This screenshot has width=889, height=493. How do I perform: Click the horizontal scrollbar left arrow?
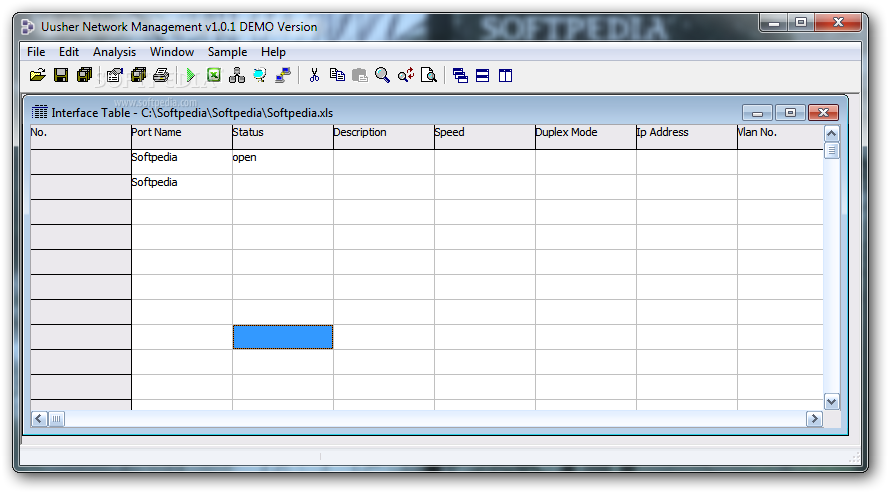coord(39,419)
